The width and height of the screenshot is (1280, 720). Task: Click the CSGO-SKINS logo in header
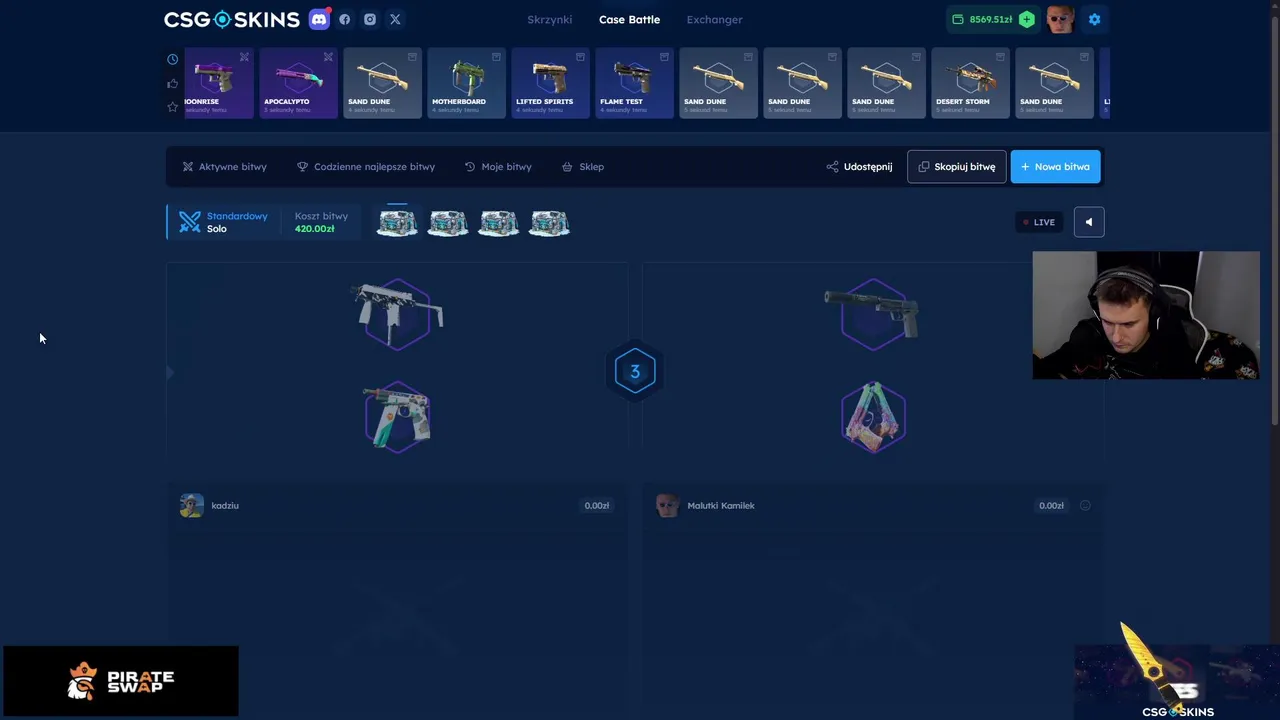coord(232,19)
